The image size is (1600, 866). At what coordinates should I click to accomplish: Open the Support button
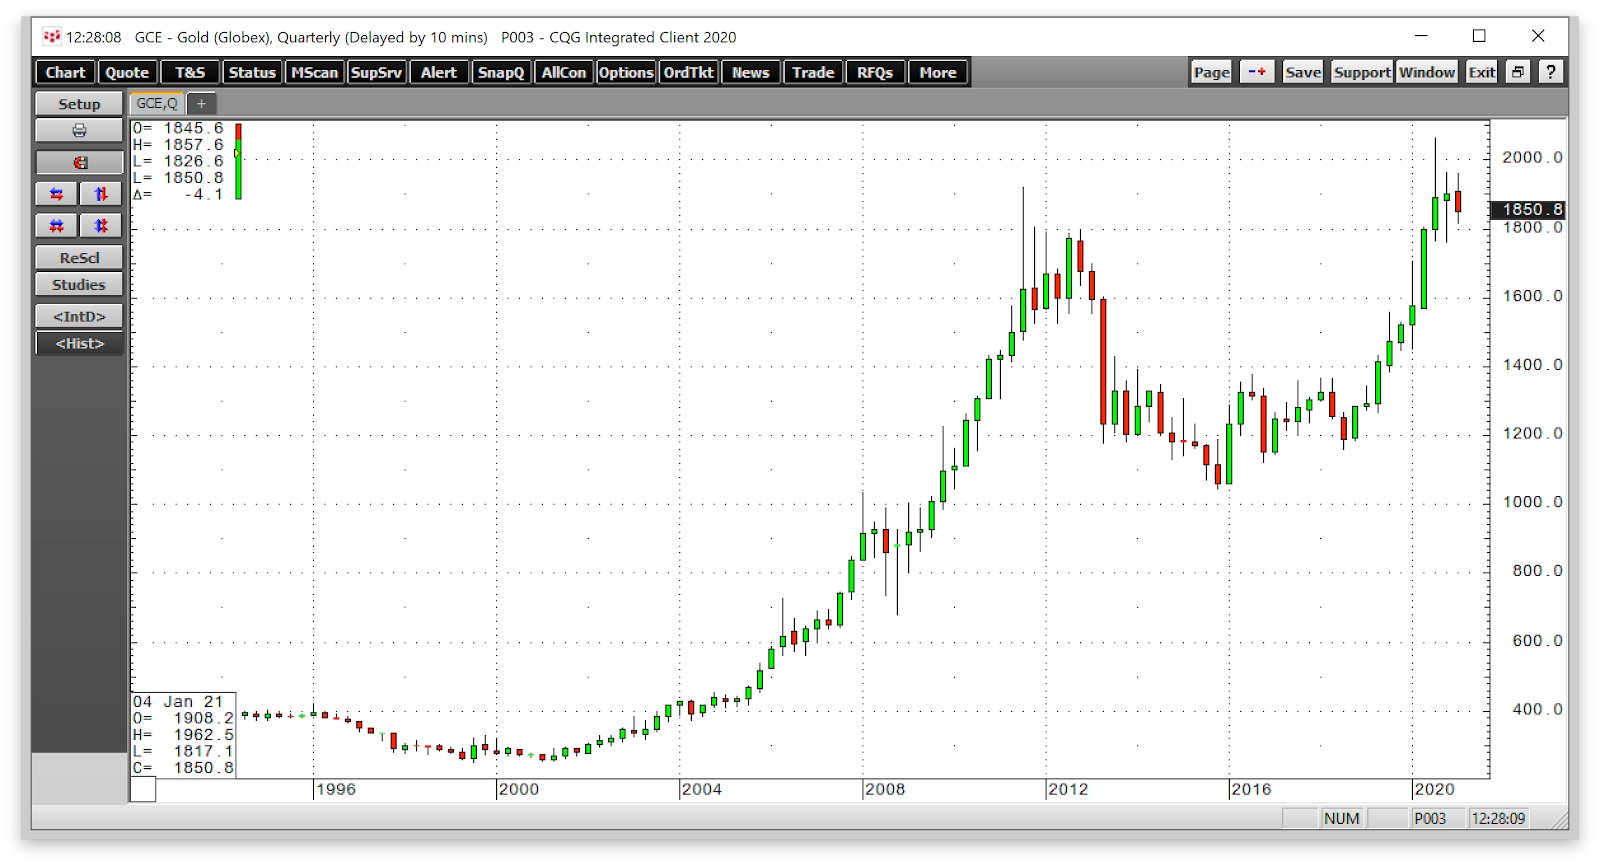tap(1362, 72)
